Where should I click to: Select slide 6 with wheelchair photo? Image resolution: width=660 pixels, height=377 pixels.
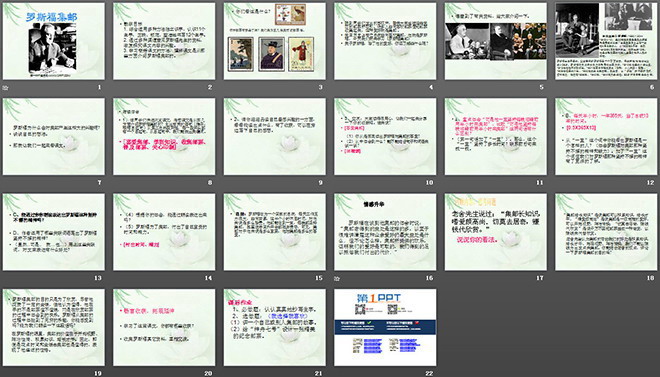[606, 41]
